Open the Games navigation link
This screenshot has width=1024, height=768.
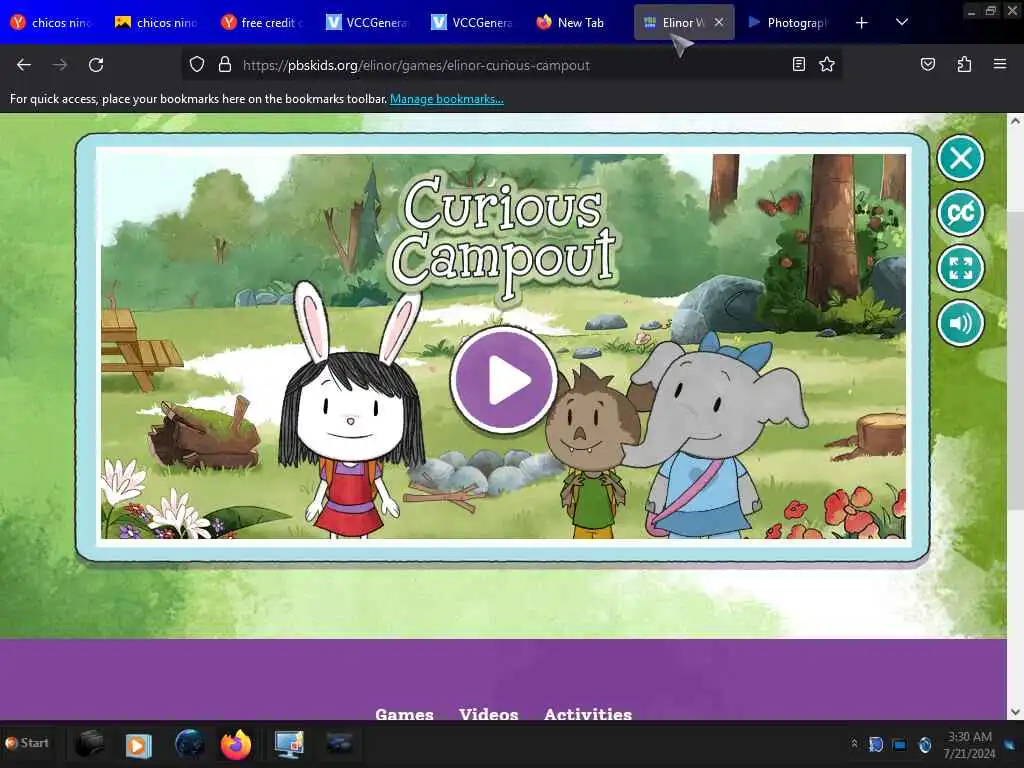[x=404, y=713]
